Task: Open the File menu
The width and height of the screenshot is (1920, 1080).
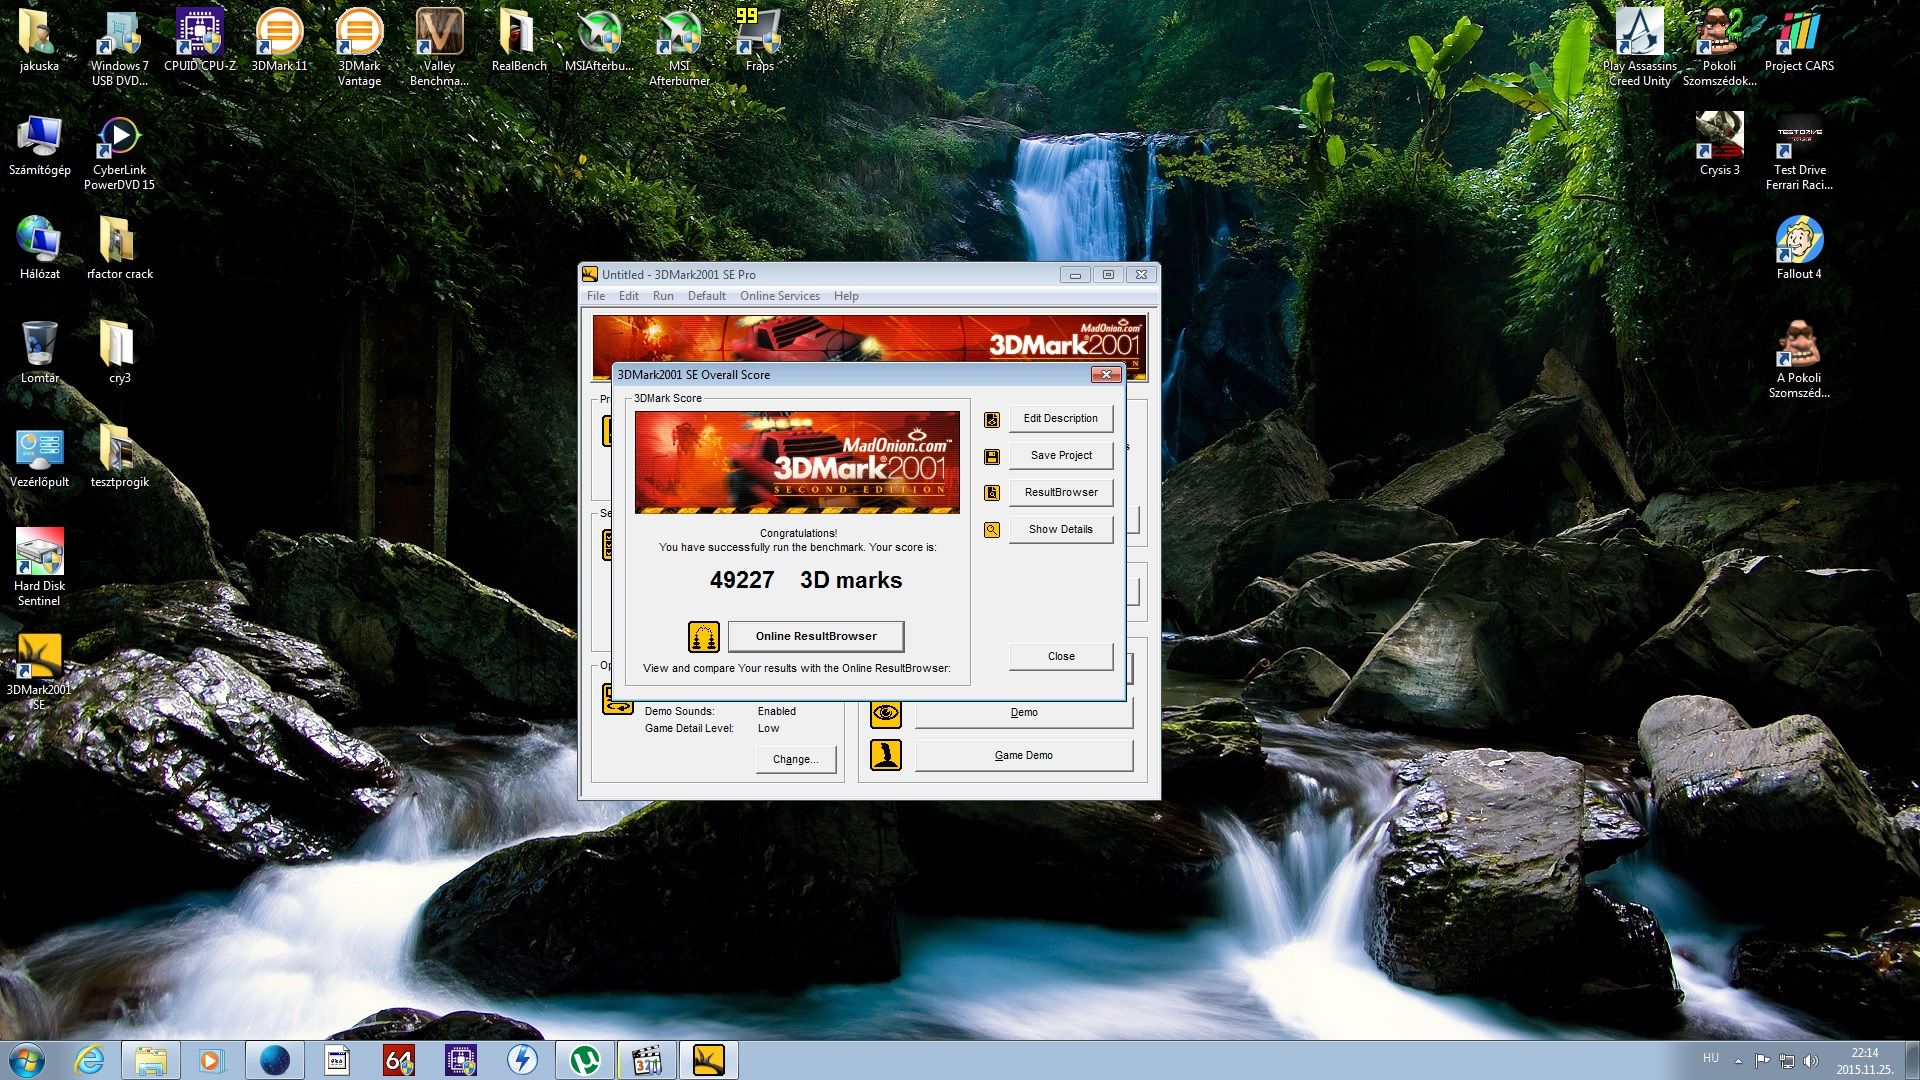Action: point(596,296)
